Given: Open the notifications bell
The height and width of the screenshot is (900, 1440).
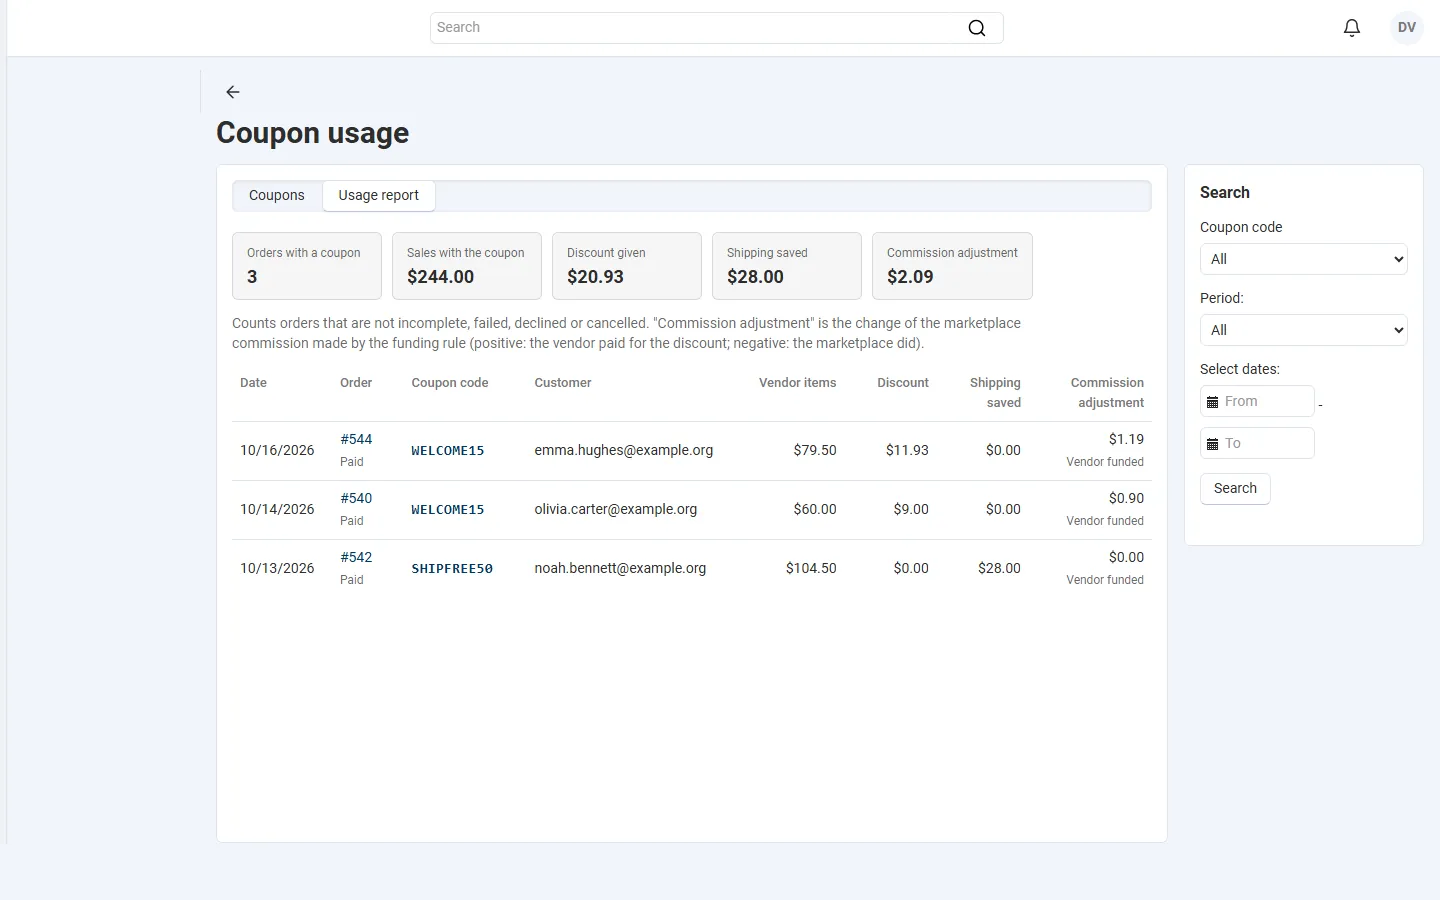Looking at the screenshot, I should (x=1352, y=28).
